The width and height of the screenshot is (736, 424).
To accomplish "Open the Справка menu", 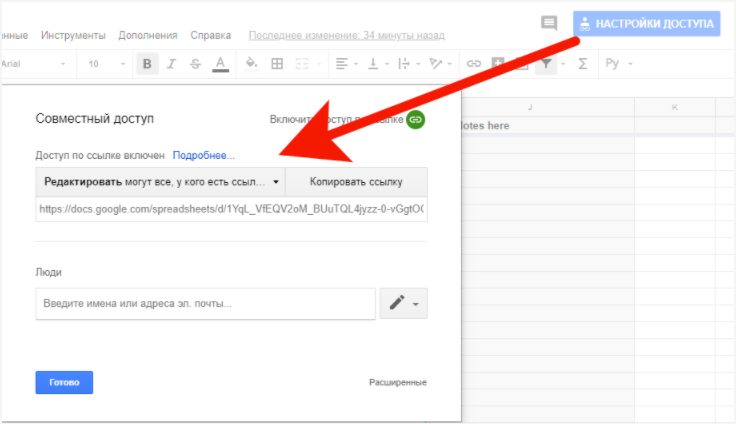I will pos(210,35).
